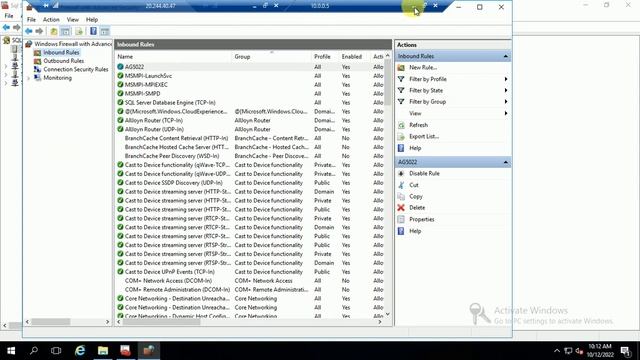Expand the Monitoring tree node arrow

pyautogui.click(x=29, y=78)
